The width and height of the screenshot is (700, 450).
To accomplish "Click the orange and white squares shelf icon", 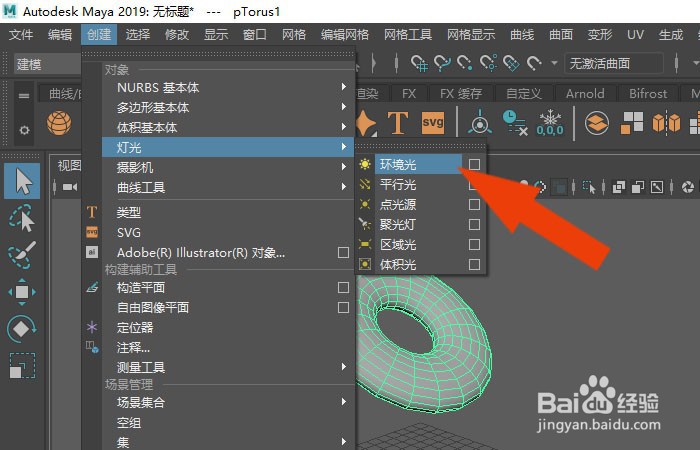I will click(x=631, y=123).
